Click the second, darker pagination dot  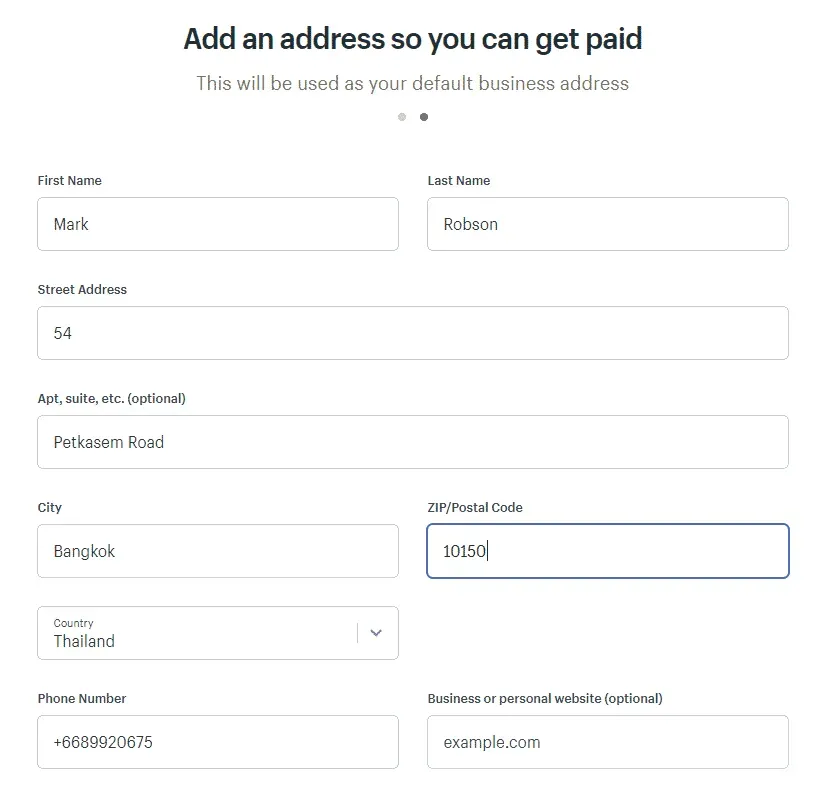pyautogui.click(x=423, y=117)
